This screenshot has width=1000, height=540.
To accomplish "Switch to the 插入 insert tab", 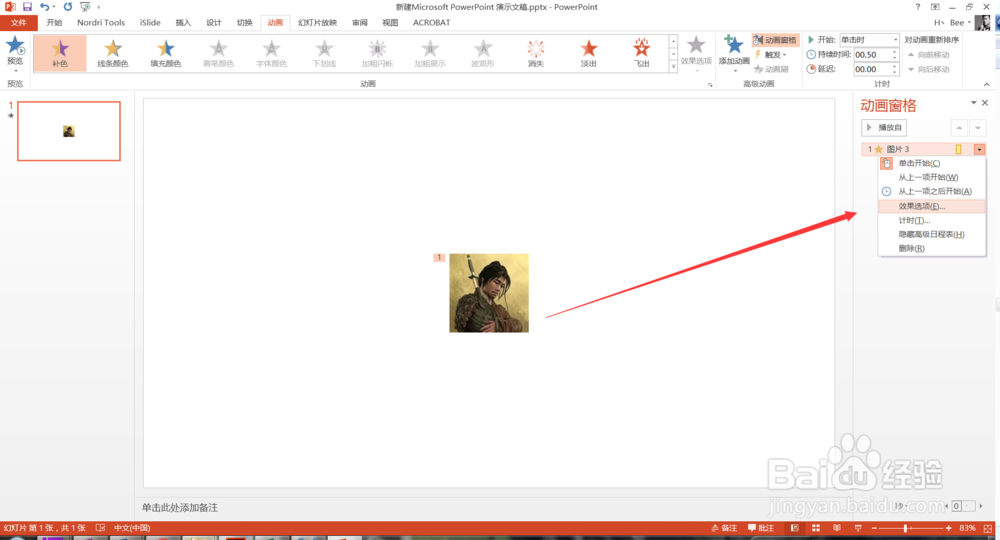I will [183, 22].
